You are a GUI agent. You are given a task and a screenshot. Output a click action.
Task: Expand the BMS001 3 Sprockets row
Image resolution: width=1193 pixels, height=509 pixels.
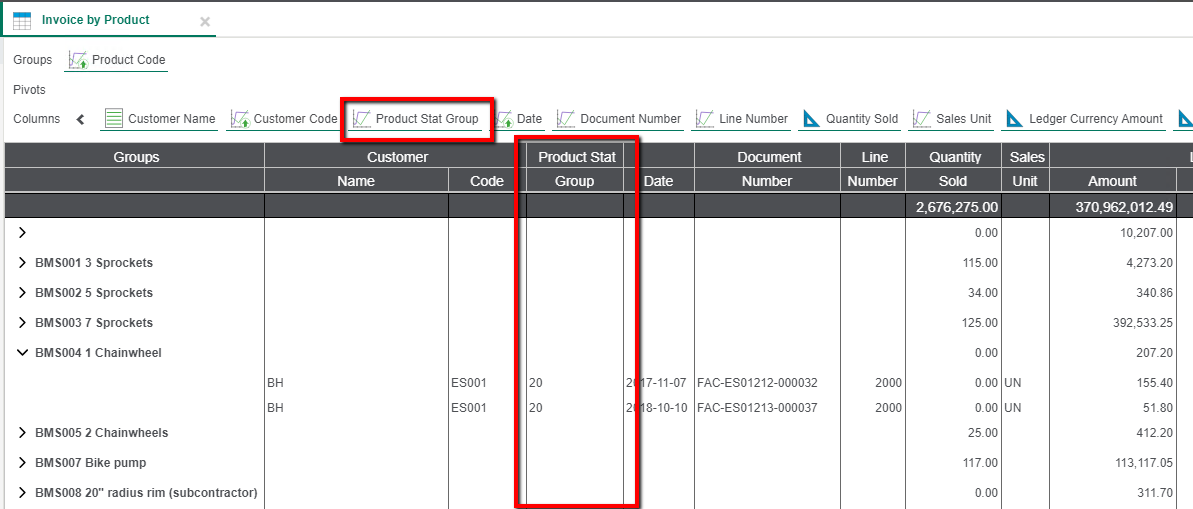pyautogui.click(x=23, y=263)
